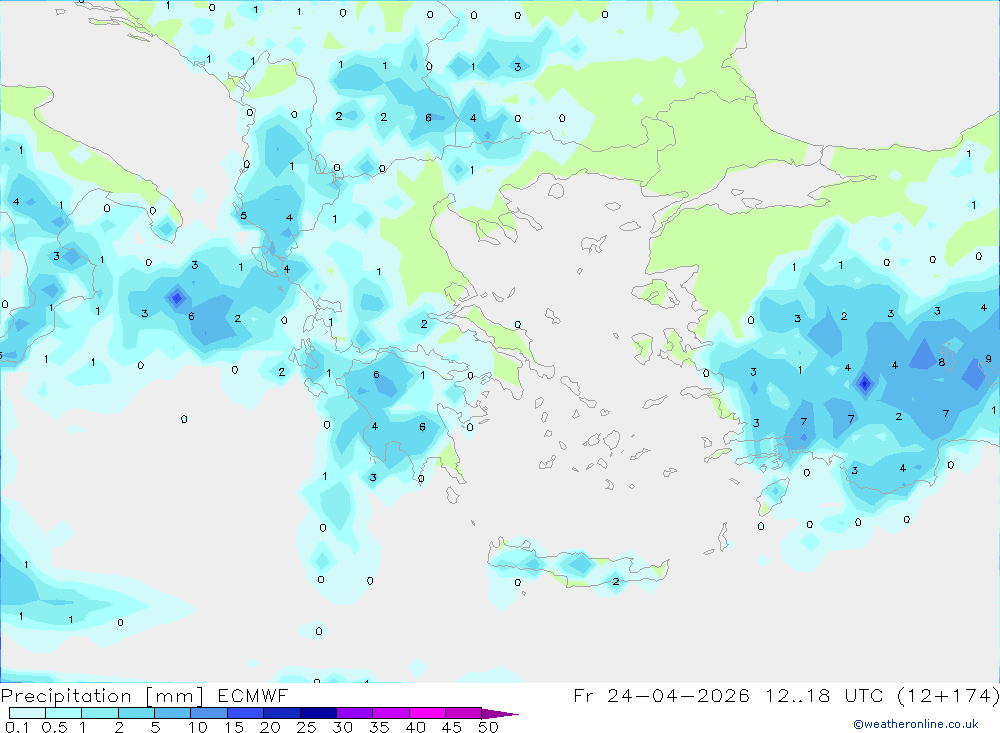Viewport: 1000px width, 733px height.
Task: Click the legend scale label '15'
Action: click(234, 727)
